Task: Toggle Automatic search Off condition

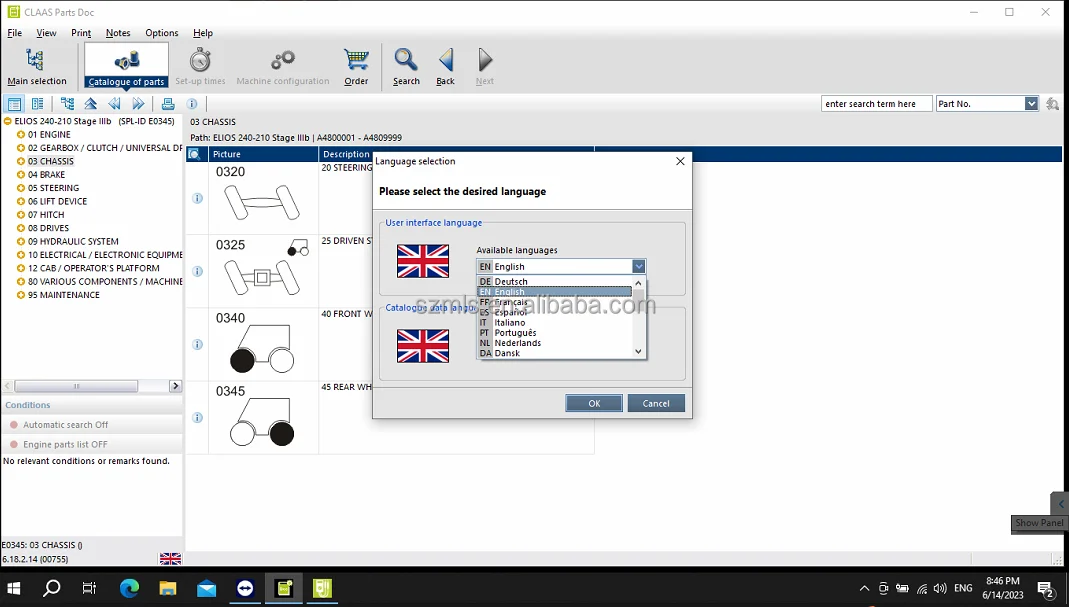Action: (x=65, y=425)
